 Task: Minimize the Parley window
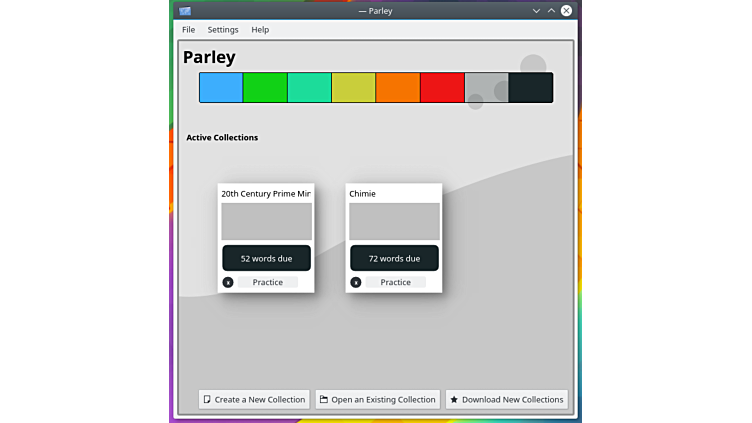pos(535,11)
